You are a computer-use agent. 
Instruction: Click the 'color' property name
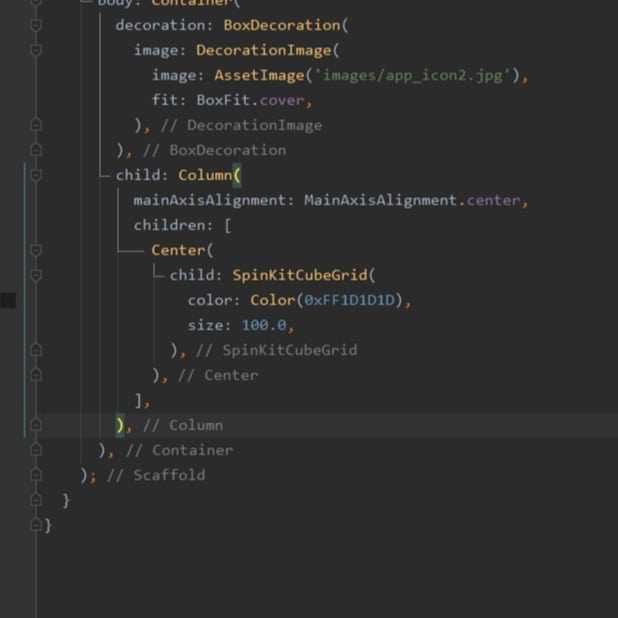coord(210,300)
